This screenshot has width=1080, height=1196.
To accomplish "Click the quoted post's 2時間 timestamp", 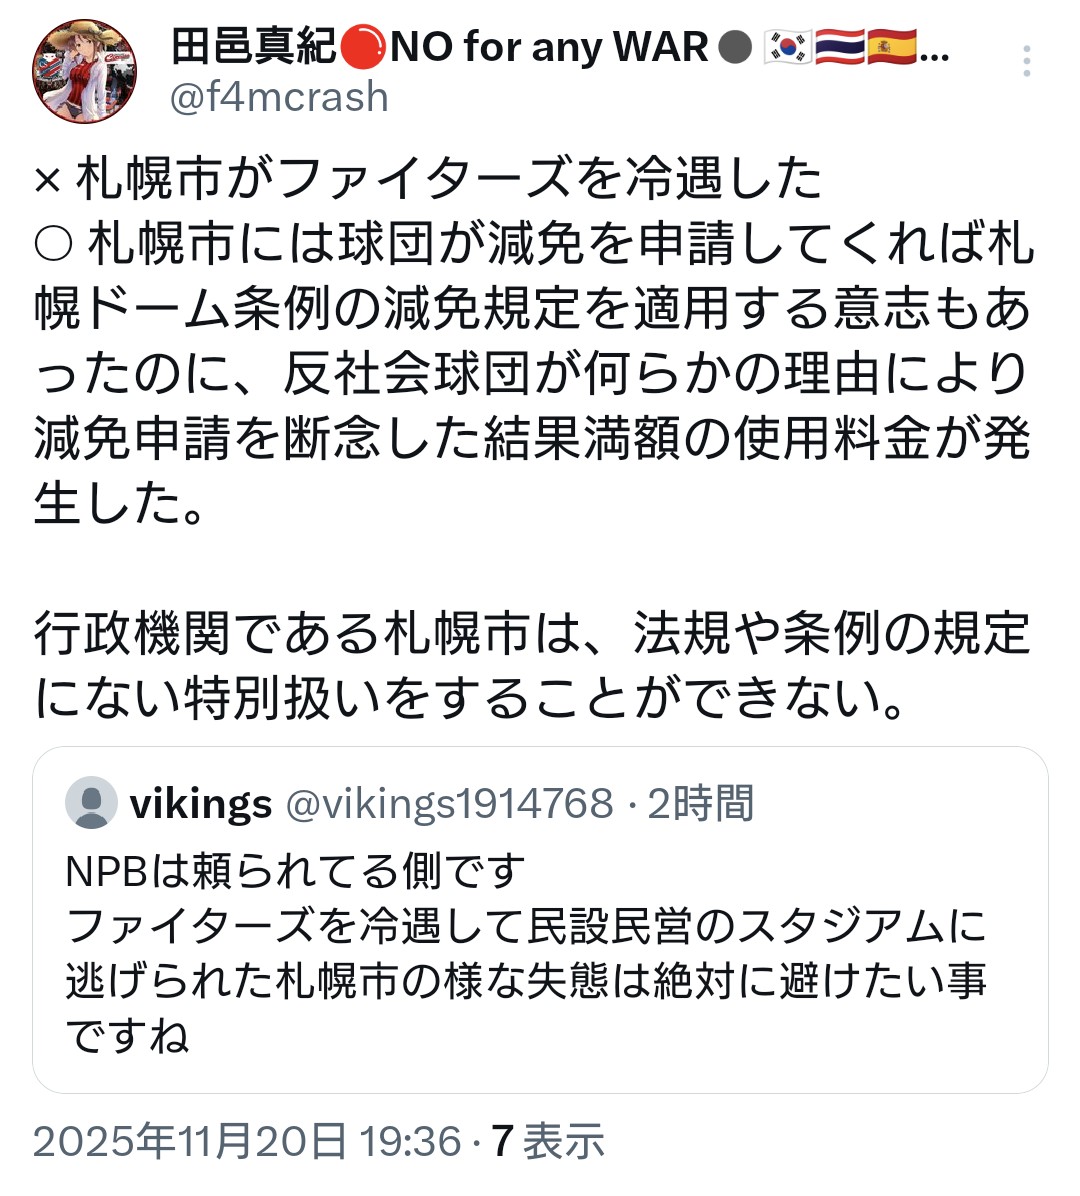I will coord(700,803).
